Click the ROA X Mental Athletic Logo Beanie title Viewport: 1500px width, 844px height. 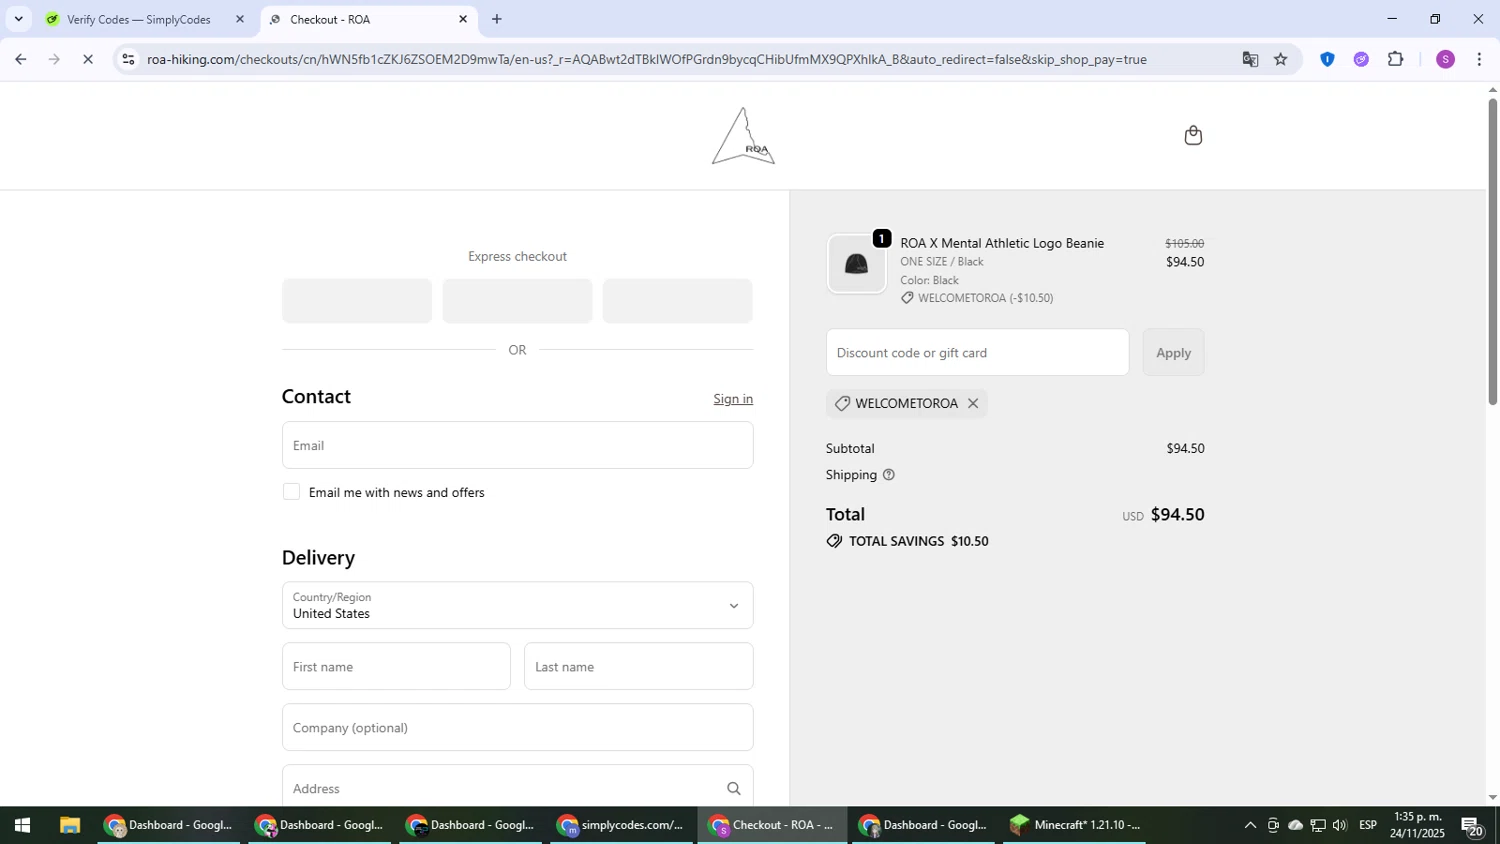coord(1002,243)
